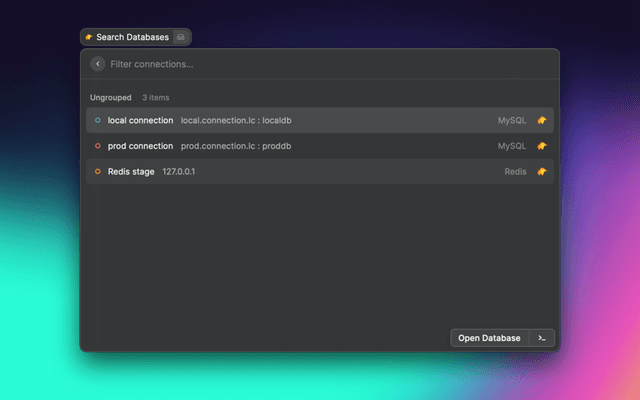Image resolution: width=640 pixels, height=400 pixels.
Task: Select the prod connection entry
Action: pyautogui.click(x=140, y=146)
